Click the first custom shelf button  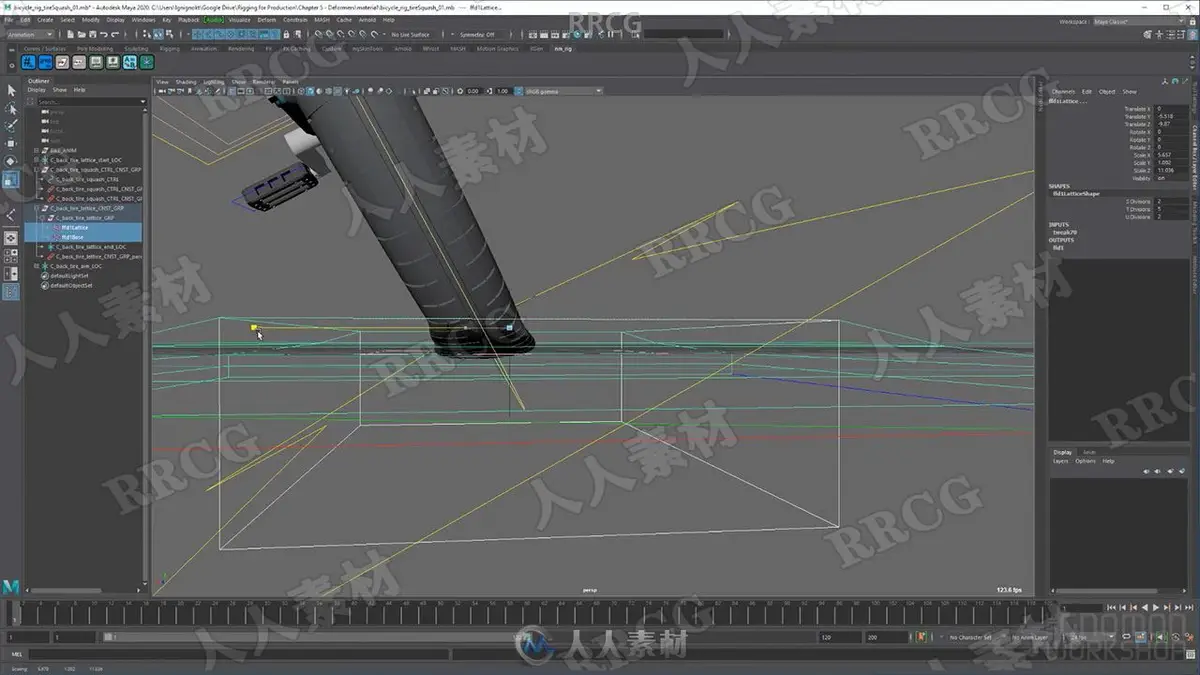[28, 62]
